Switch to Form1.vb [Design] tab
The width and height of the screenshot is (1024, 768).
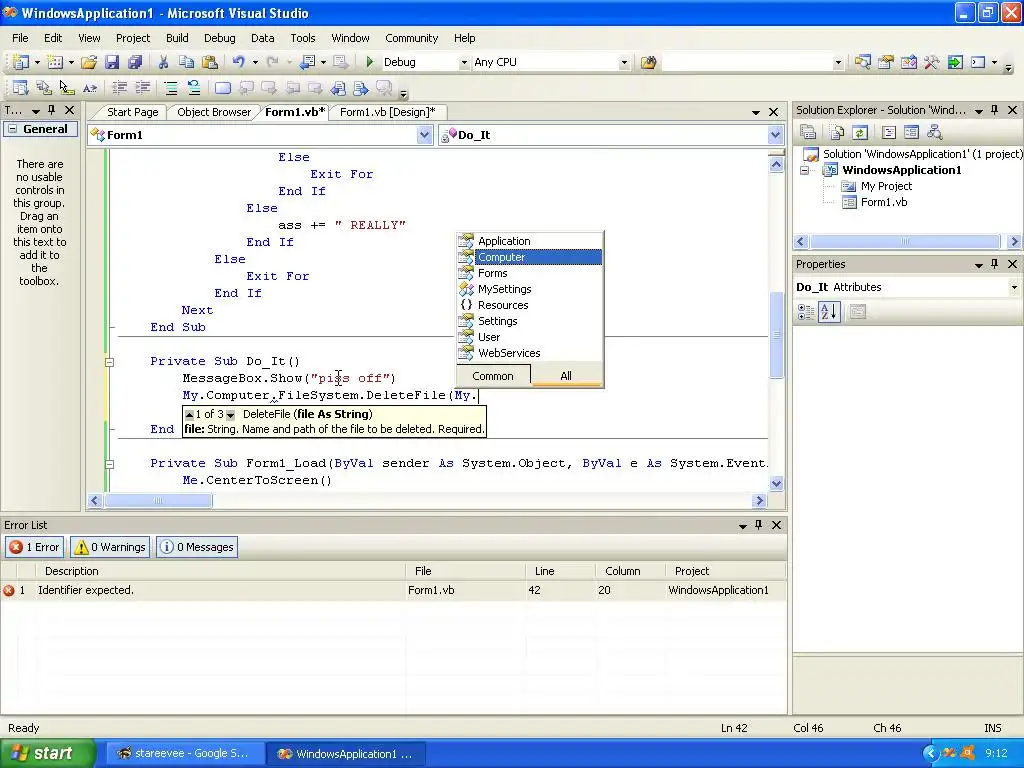pos(387,112)
